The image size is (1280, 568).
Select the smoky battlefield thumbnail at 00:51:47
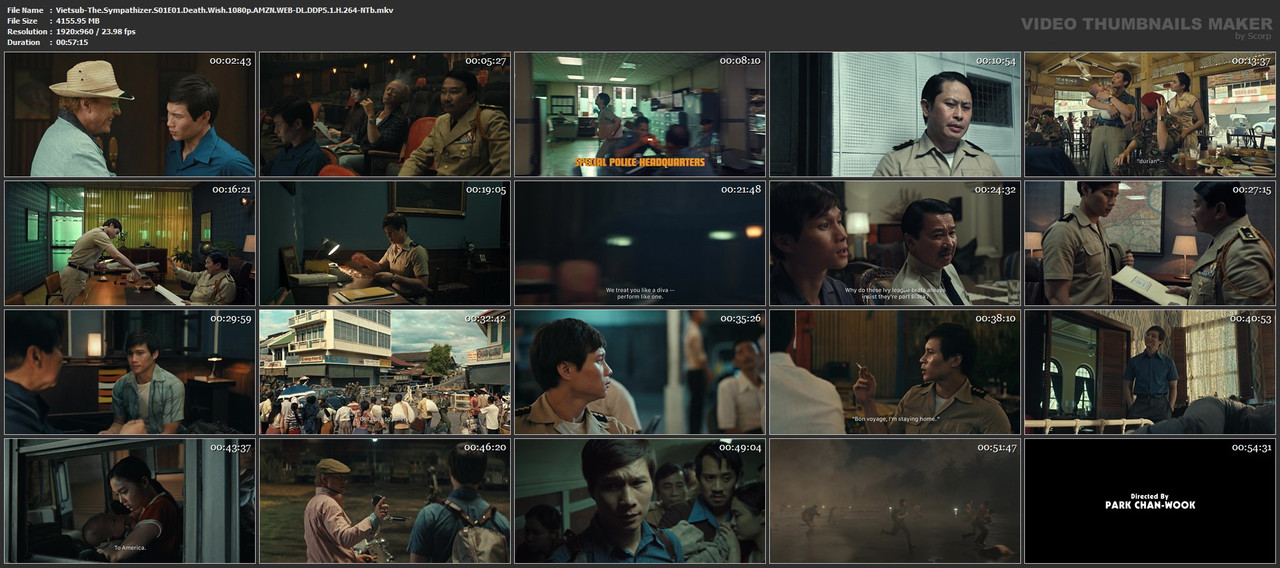(x=895, y=501)
